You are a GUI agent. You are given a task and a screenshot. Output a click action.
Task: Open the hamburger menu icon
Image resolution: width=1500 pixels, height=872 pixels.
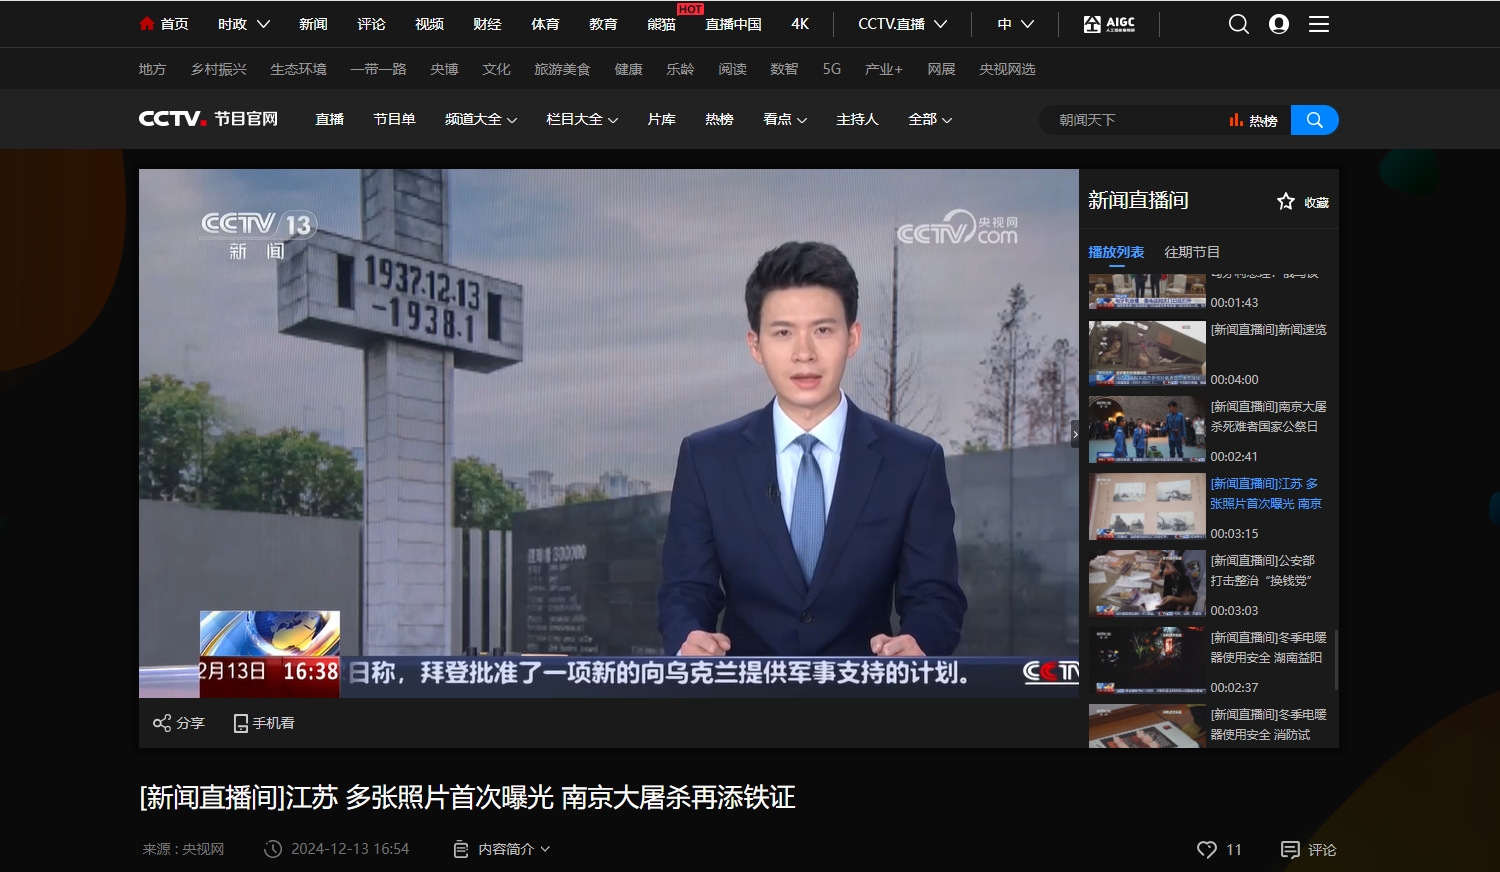click(x=1319, y=24)
